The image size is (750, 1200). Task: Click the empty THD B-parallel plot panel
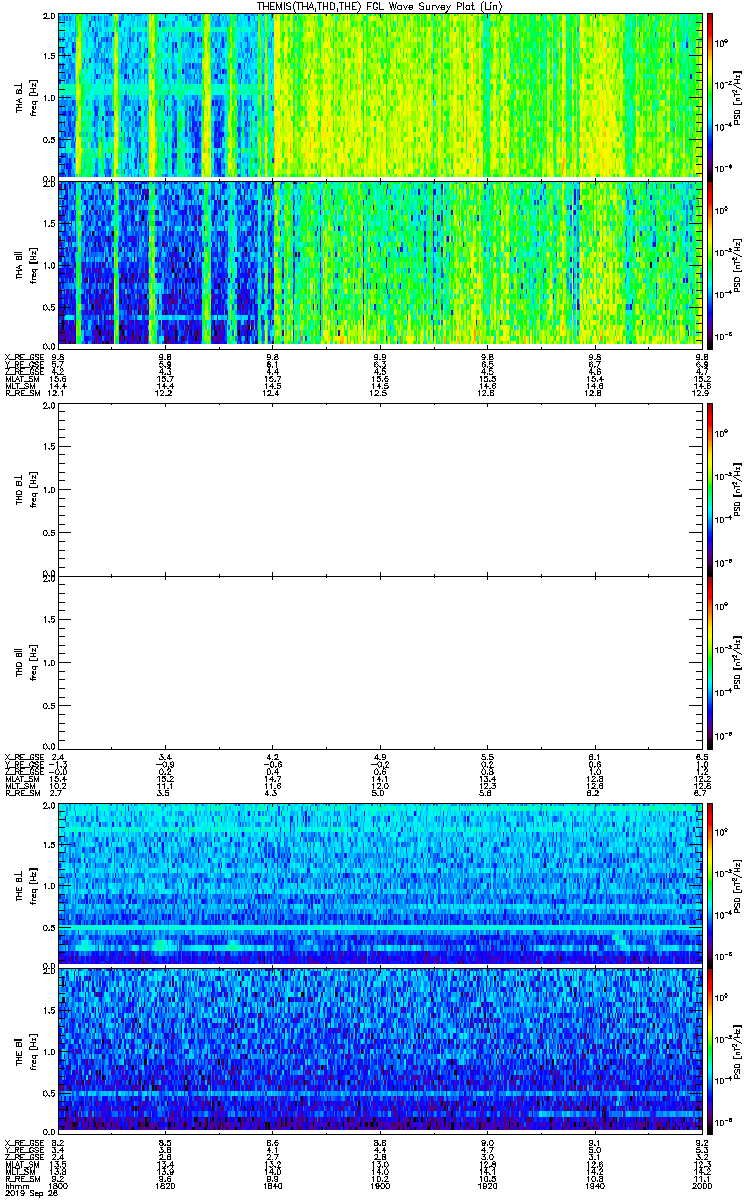coord(381,661)
